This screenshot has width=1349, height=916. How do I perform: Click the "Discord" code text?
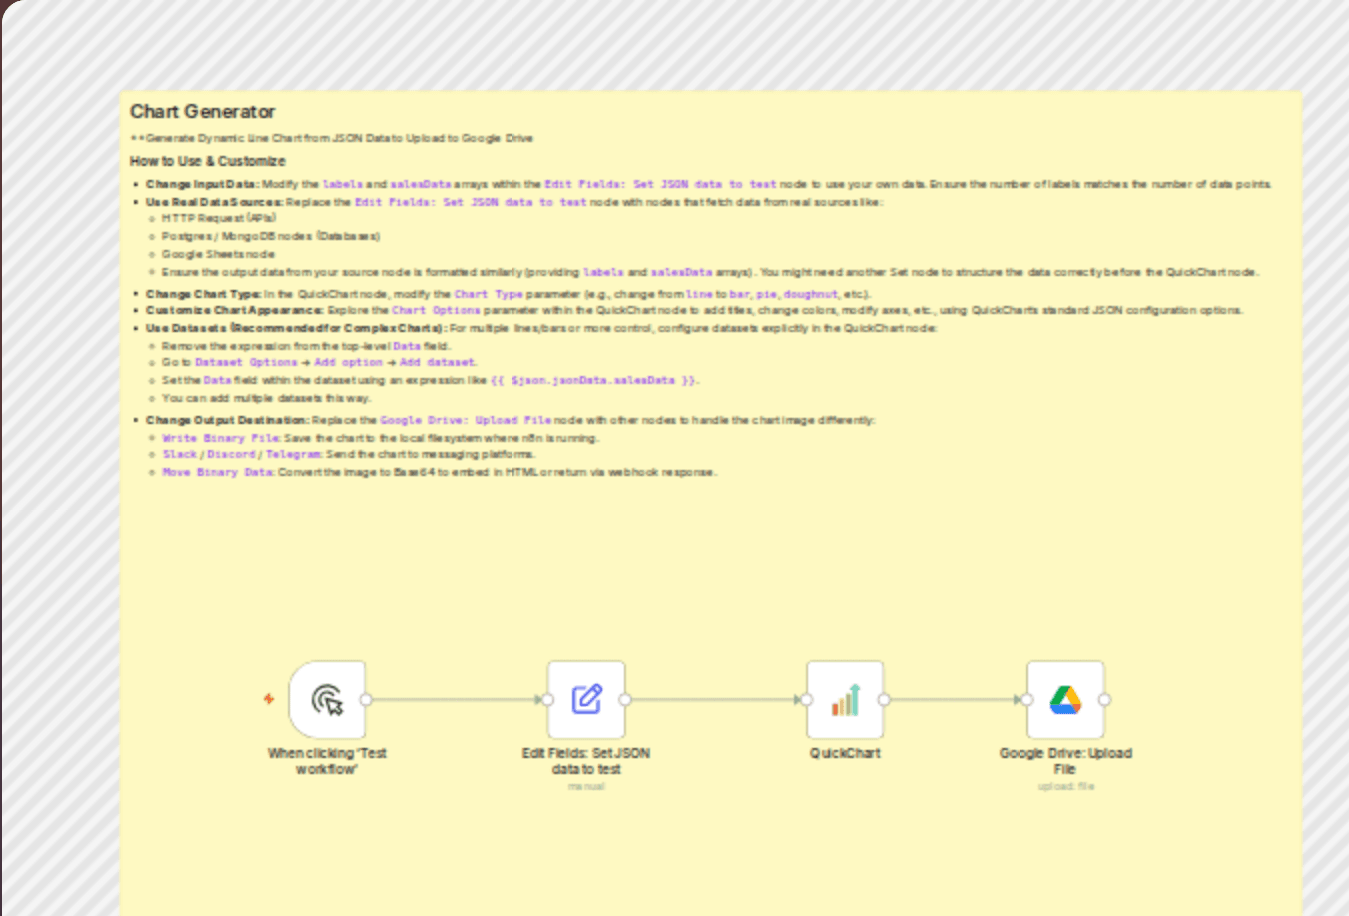(x=231, y=454)
